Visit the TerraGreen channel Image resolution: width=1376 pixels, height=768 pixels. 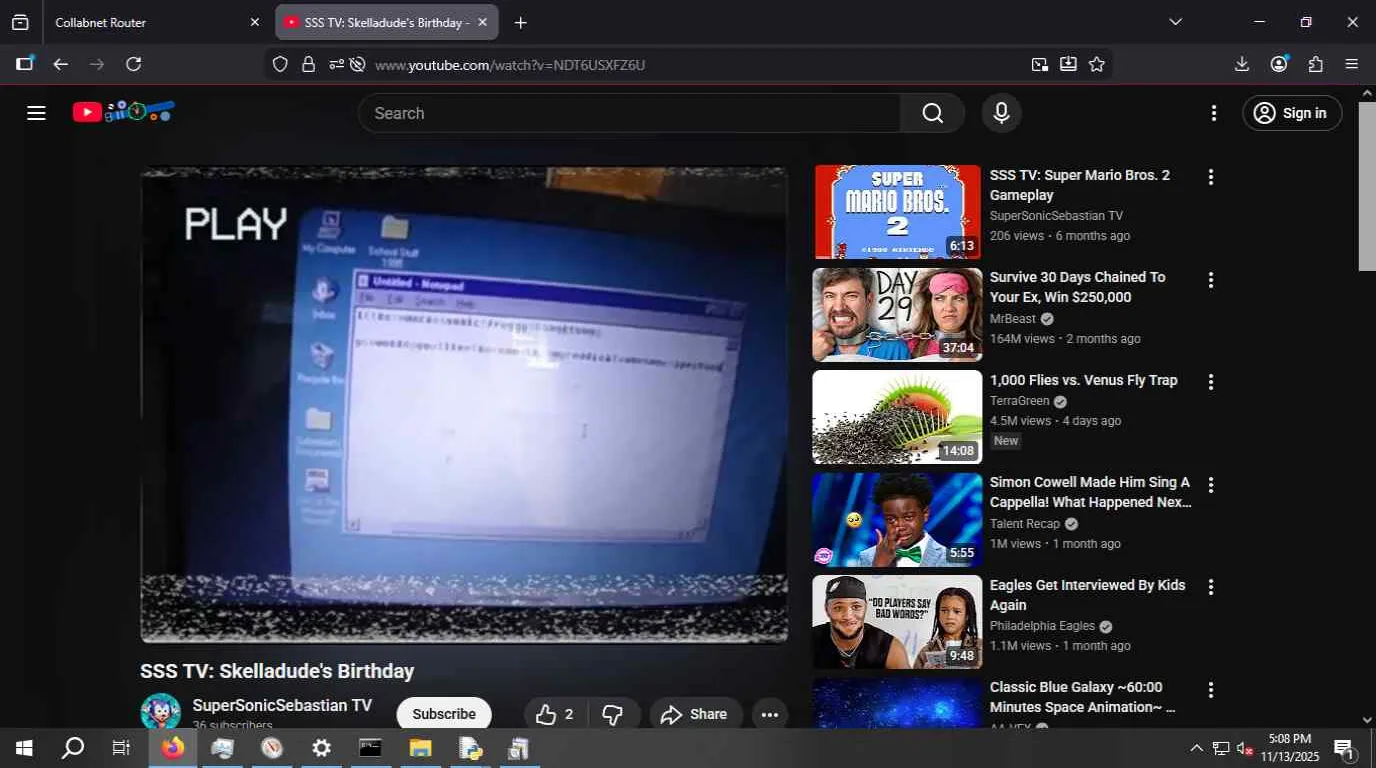(x=1020, y=401)
